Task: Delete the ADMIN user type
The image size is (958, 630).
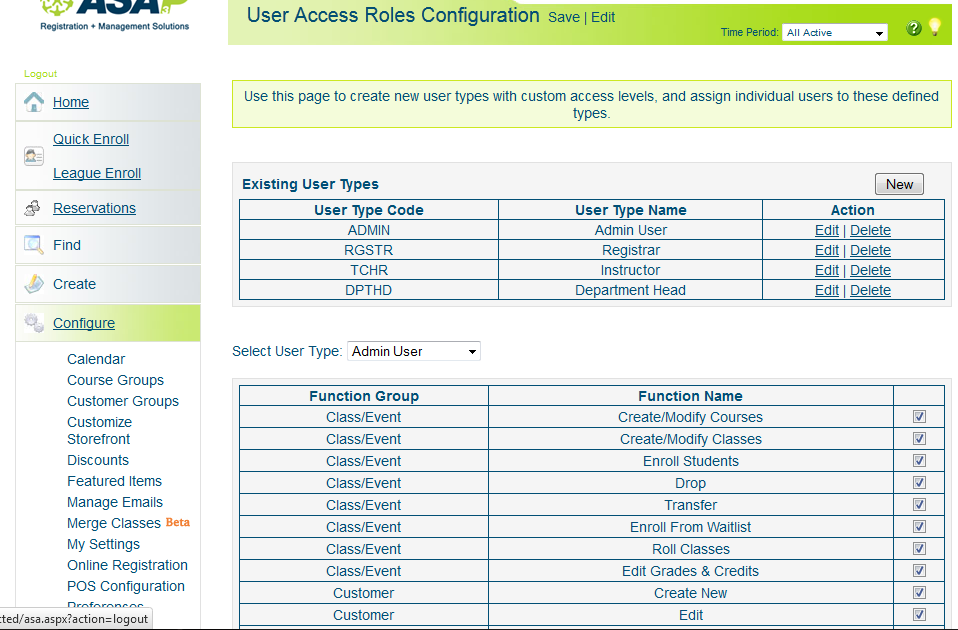Action: (870, 230)
